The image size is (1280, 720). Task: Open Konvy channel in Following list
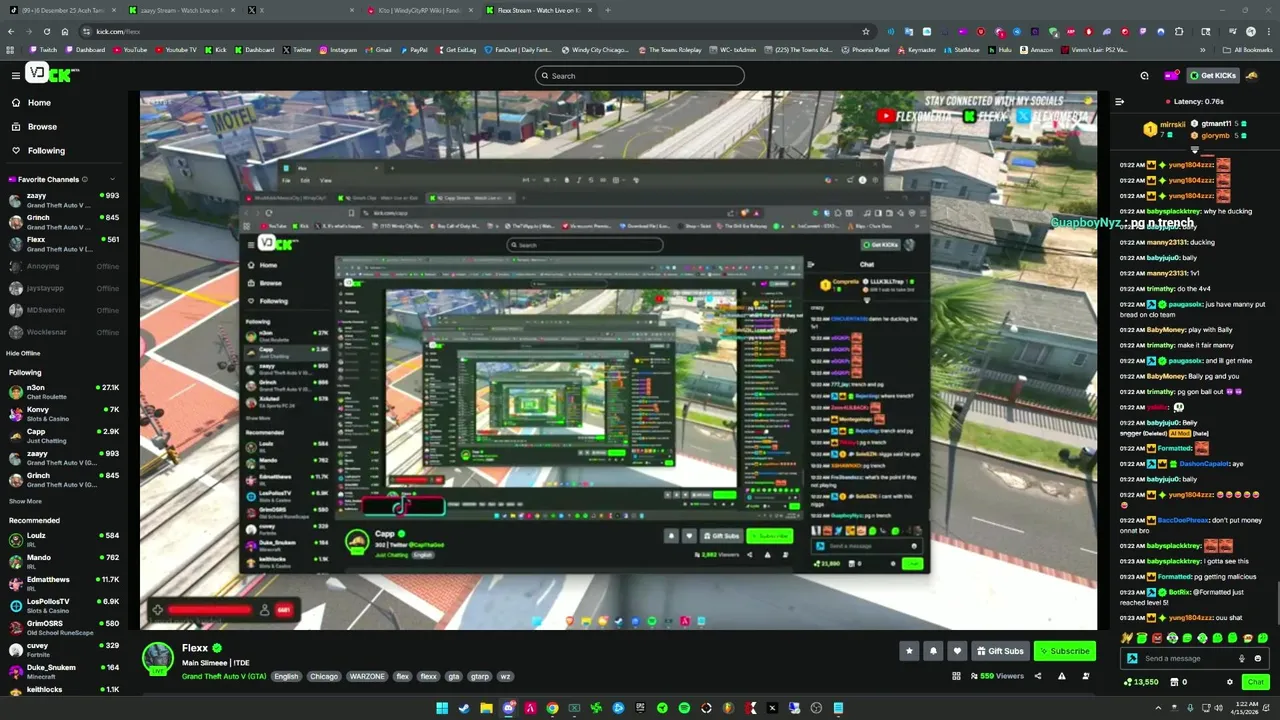pos(62,414)
